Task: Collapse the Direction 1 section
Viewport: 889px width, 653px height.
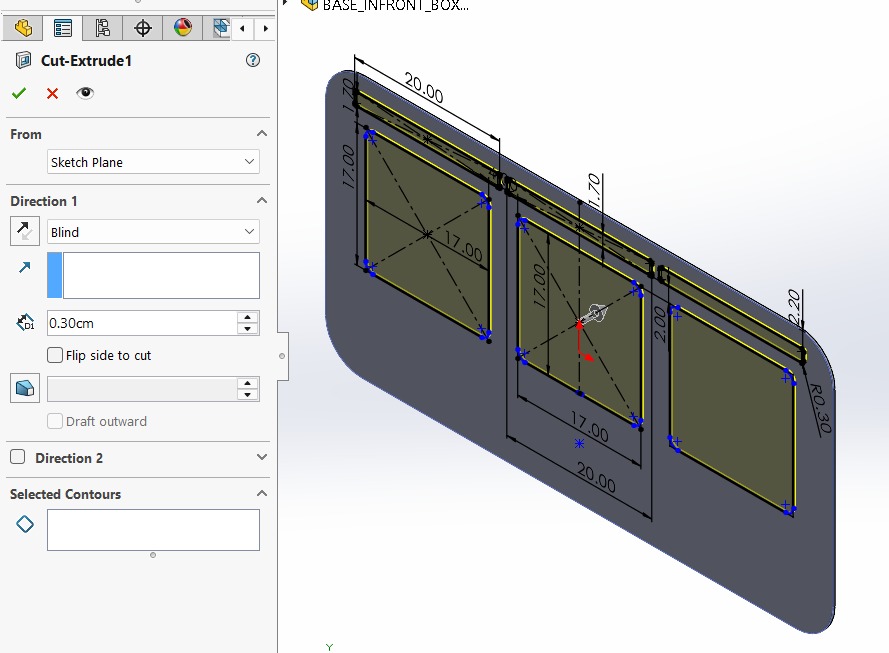Action: pyautogui.click(x=261, y=201)
